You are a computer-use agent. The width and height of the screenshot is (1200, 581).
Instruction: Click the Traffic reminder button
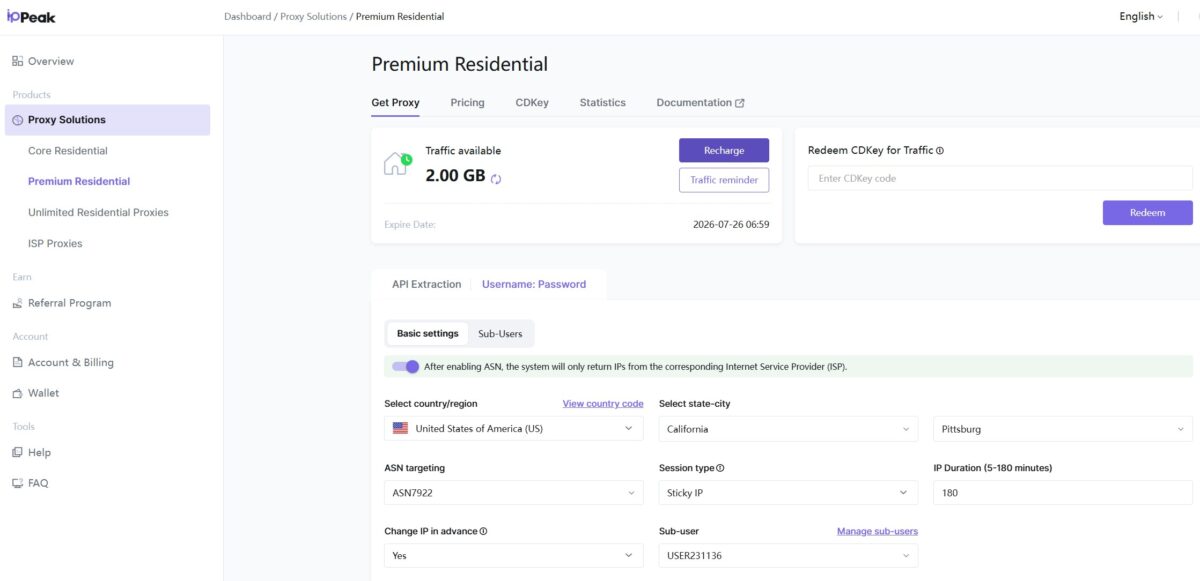(724, 180)
